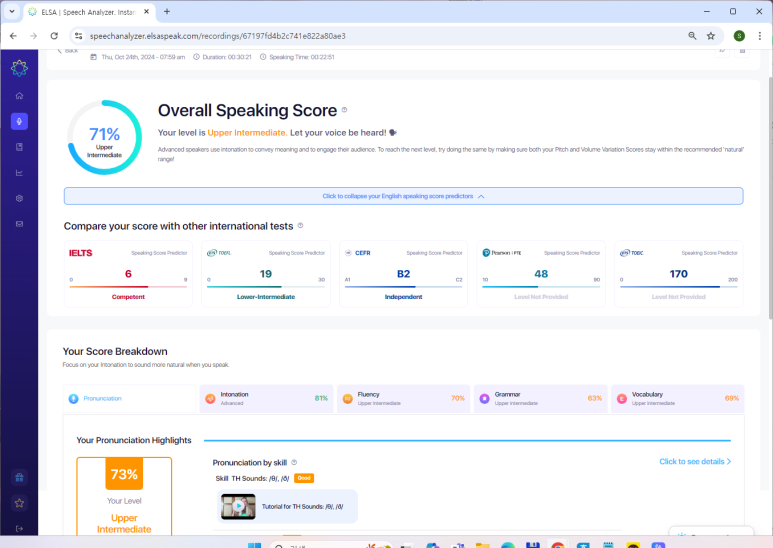This screenshot has height=548, width=773.
Task: Click the Chrome icon in the taskbar
Action: (558, 544)
